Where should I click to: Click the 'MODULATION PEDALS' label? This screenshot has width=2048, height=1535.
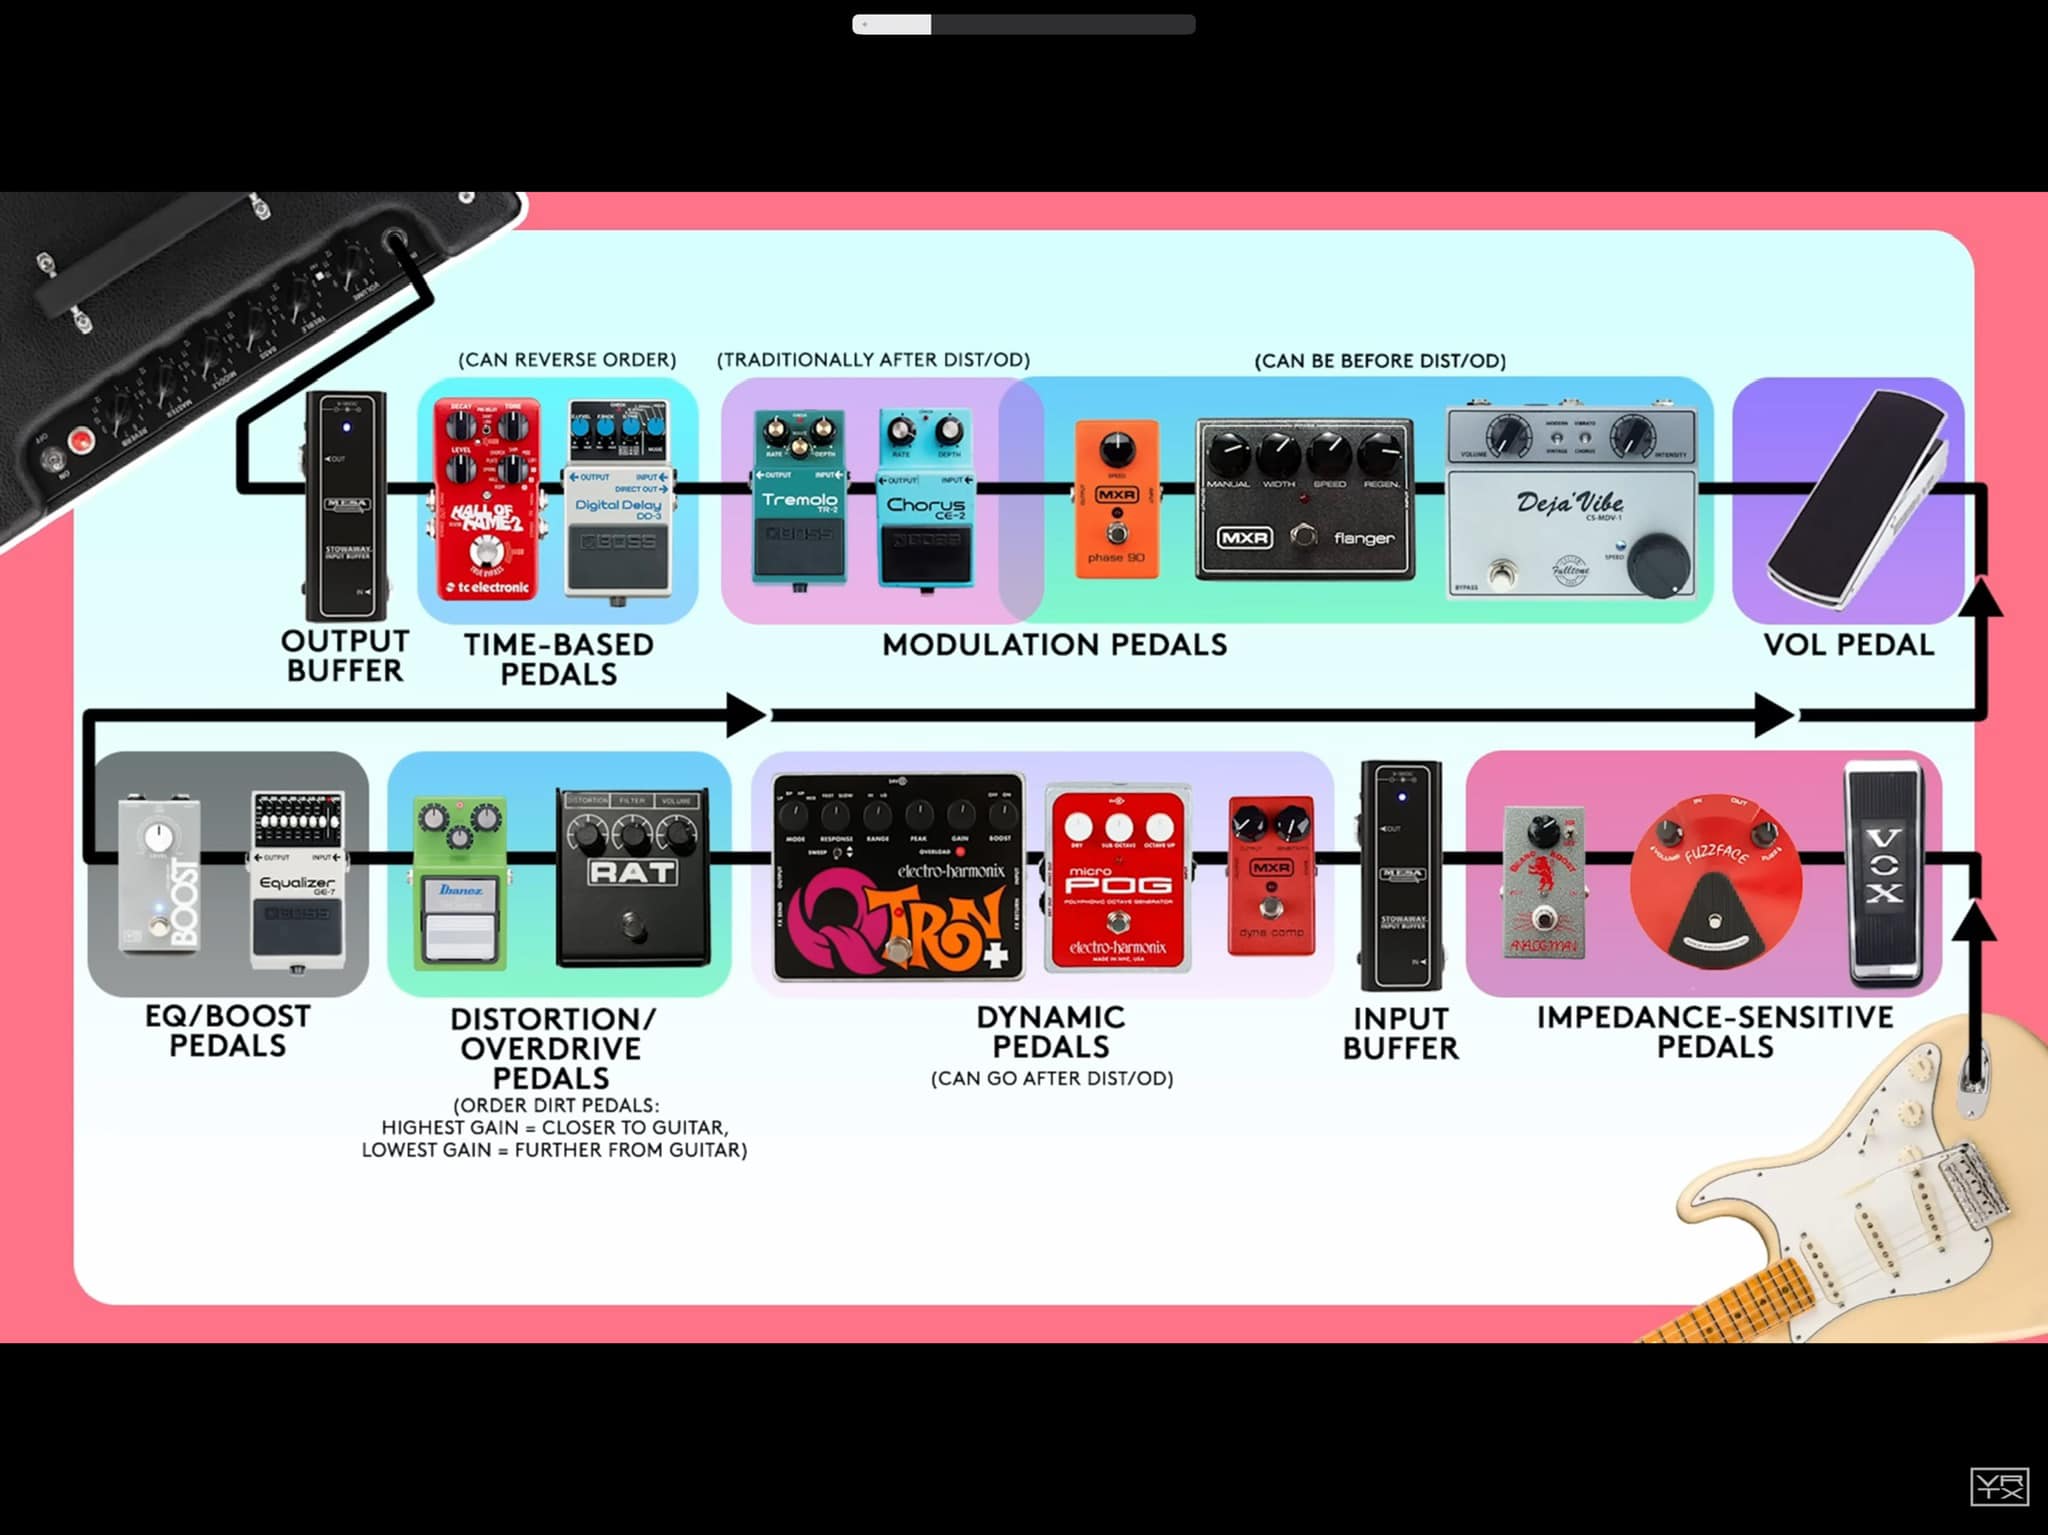[1055, 645]
